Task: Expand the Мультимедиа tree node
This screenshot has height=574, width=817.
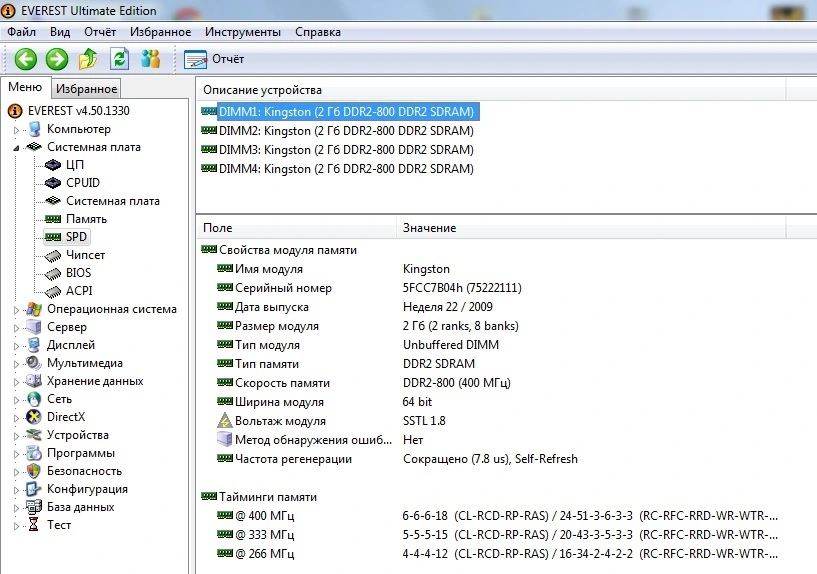Action: pos(16,364)
